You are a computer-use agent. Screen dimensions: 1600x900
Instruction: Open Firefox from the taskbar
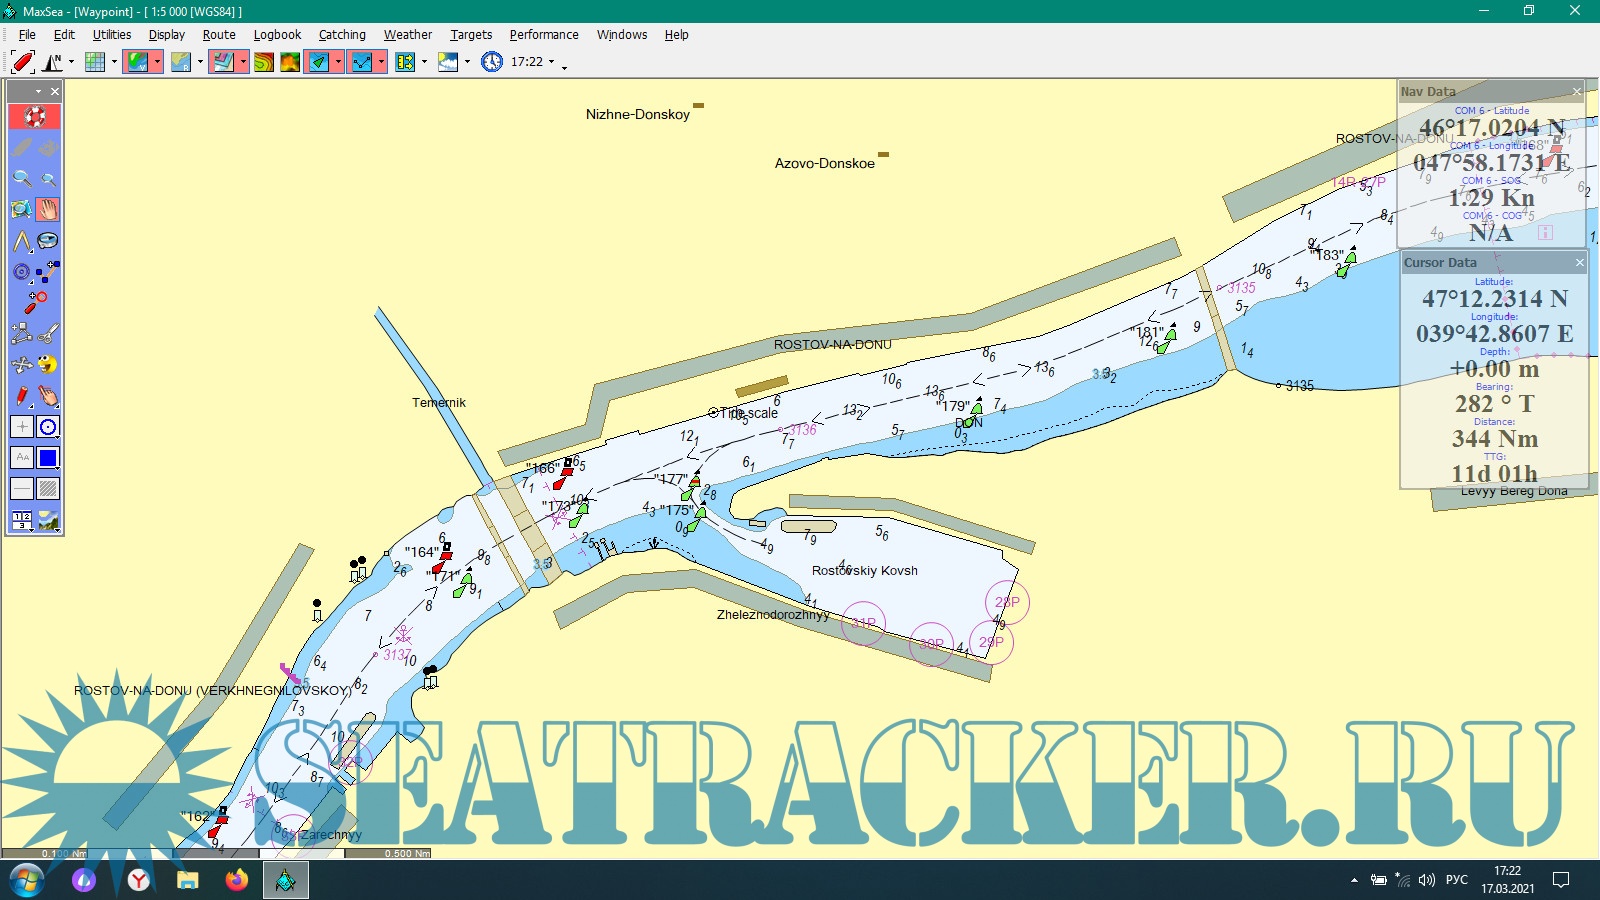click(x=236, y=880)
